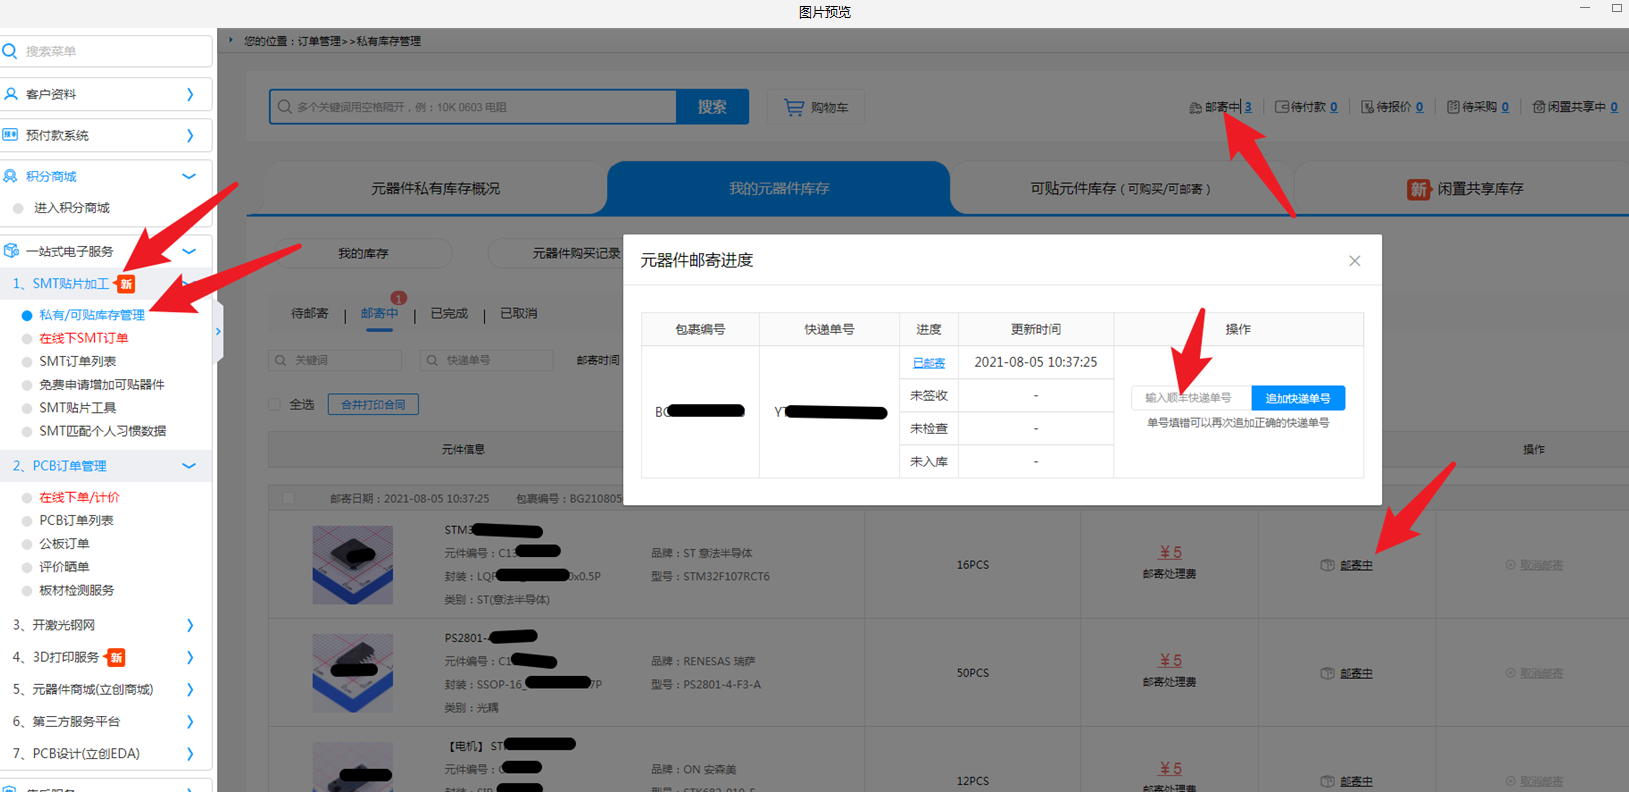Click the 输入顺丰快递单号 input field
This screenshot has height=792, width=1629.
[x=1190, y=398]
